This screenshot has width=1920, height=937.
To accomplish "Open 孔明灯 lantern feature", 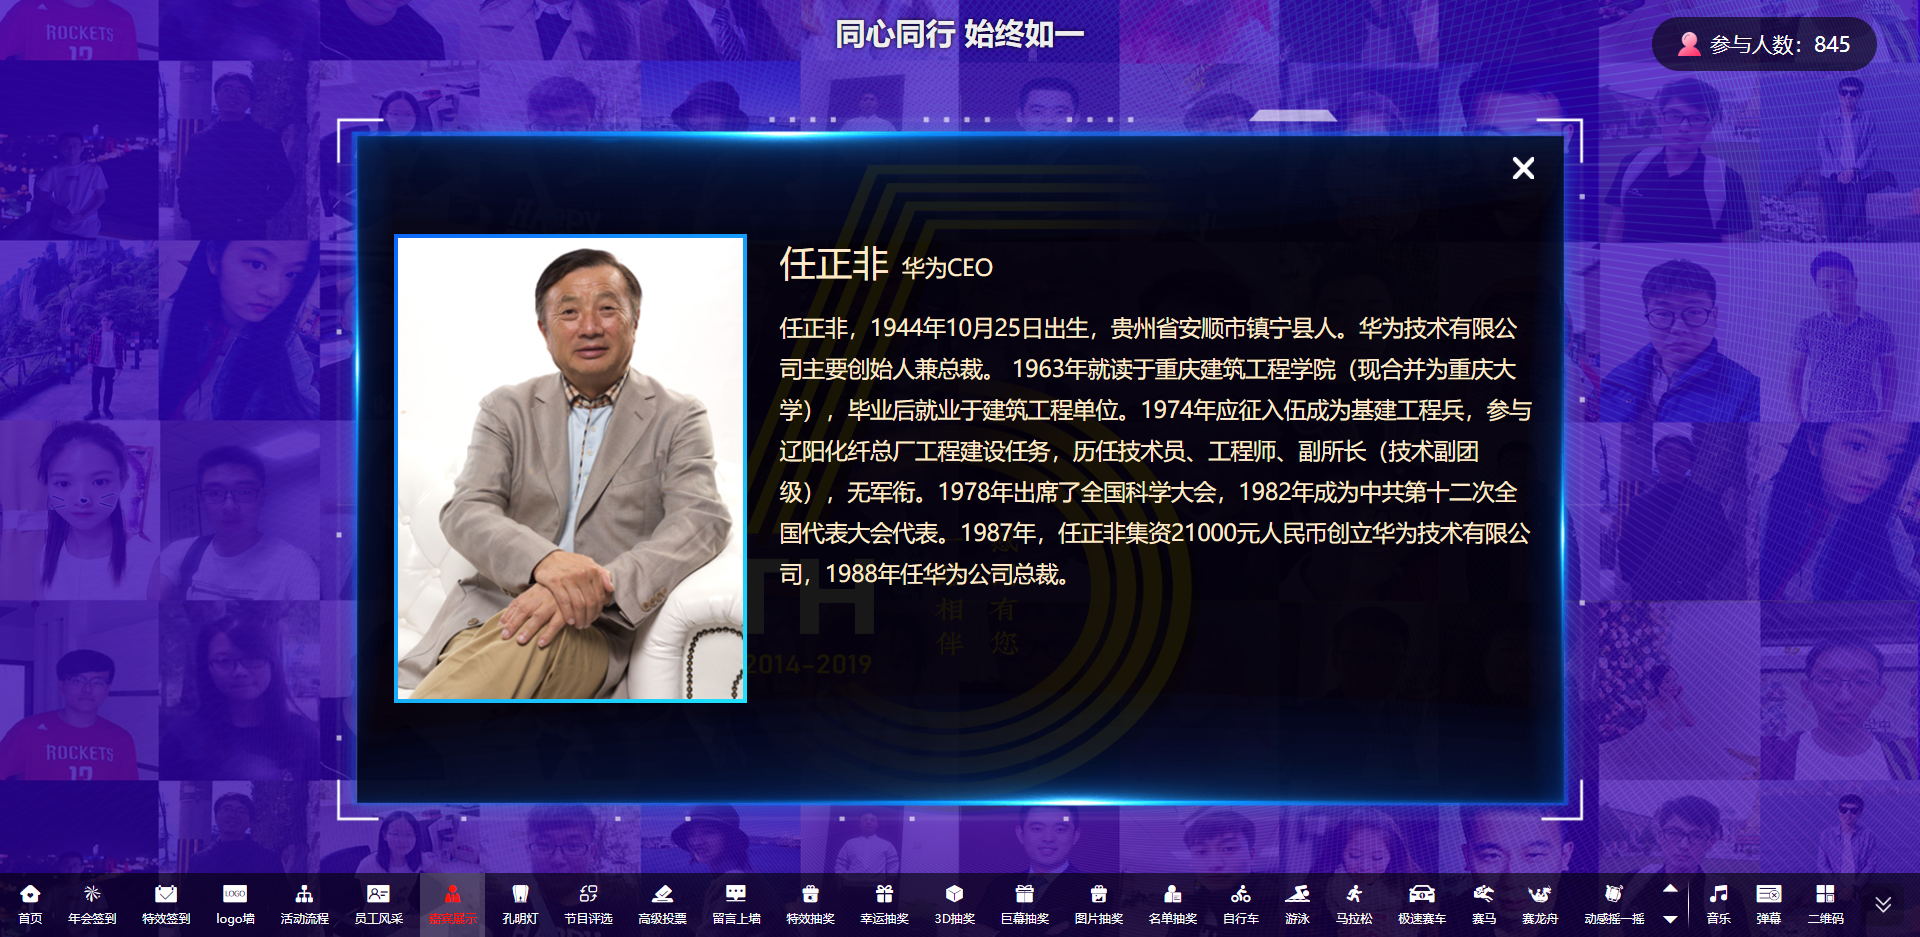I will click(520, 904).
